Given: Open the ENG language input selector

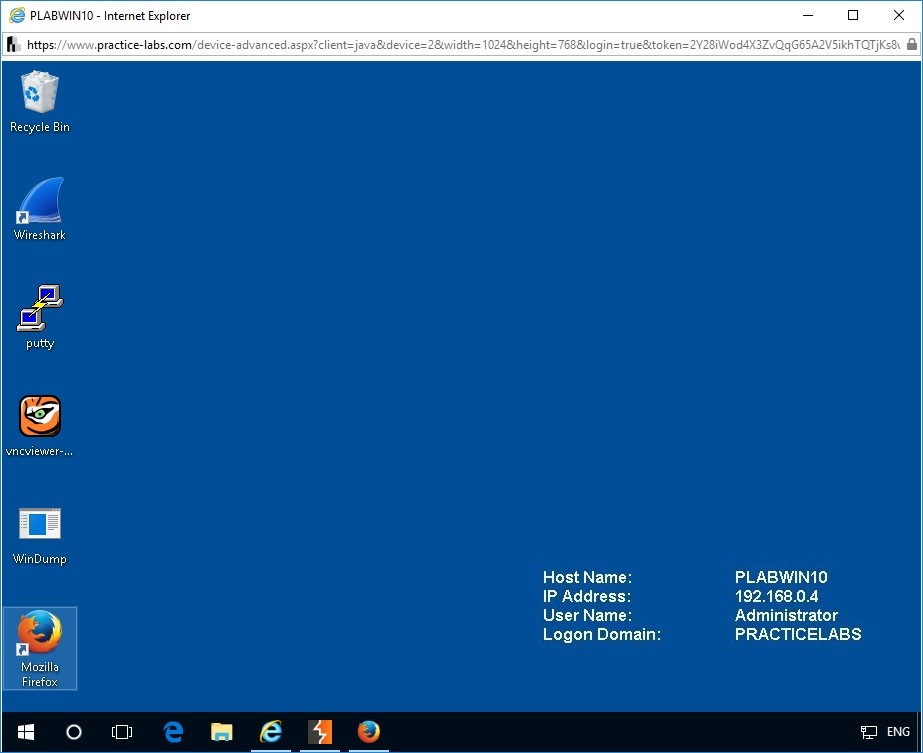Looking at the screenshot, I should pyautogui.click(x=898, y=732).
